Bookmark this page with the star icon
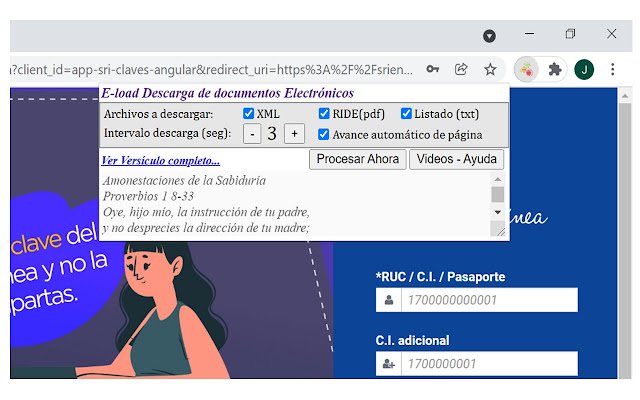Viewport: 640px width, 400px height. pyautogui.click(x=490, y=69)
